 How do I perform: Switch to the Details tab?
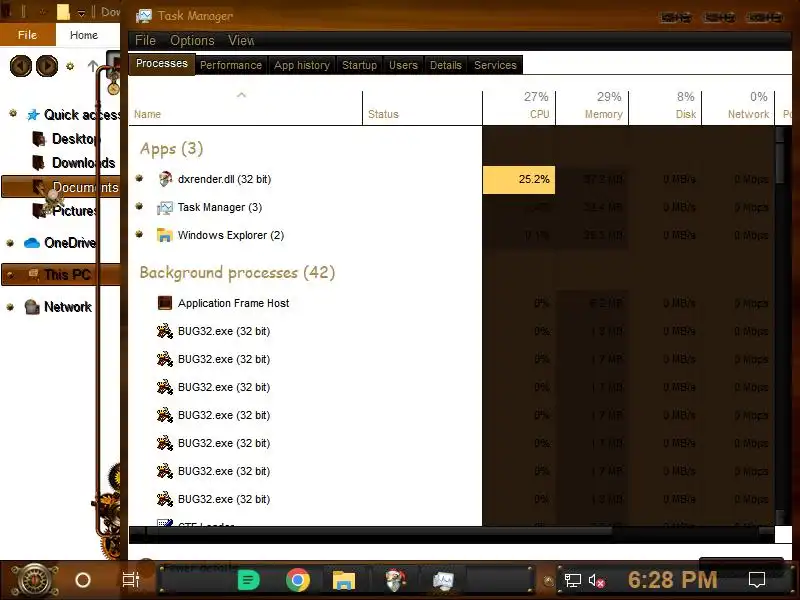click(x=445, y=65)
